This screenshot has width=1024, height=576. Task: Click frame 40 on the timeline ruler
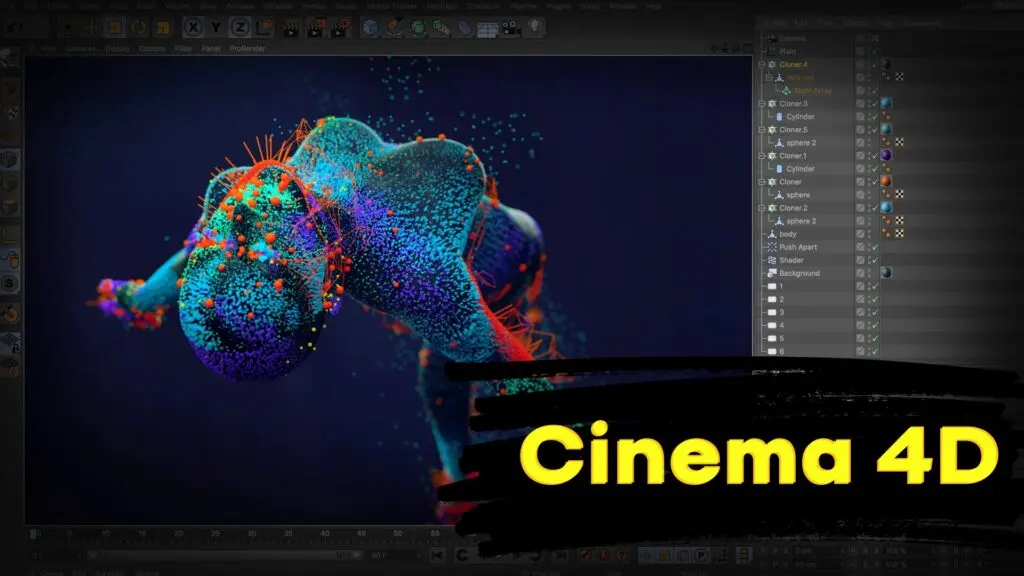click(325, 534)
